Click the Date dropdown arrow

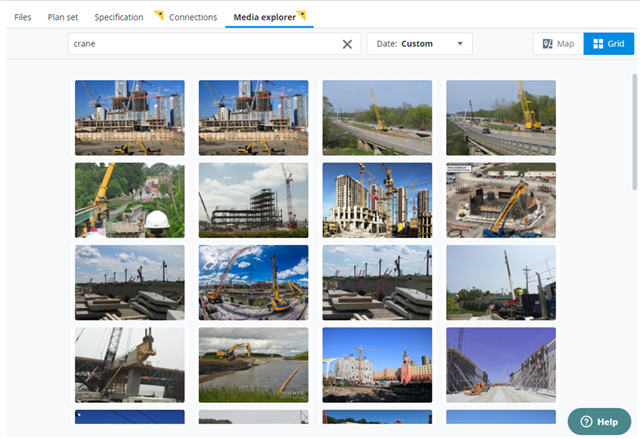click(x=460, y=44)
